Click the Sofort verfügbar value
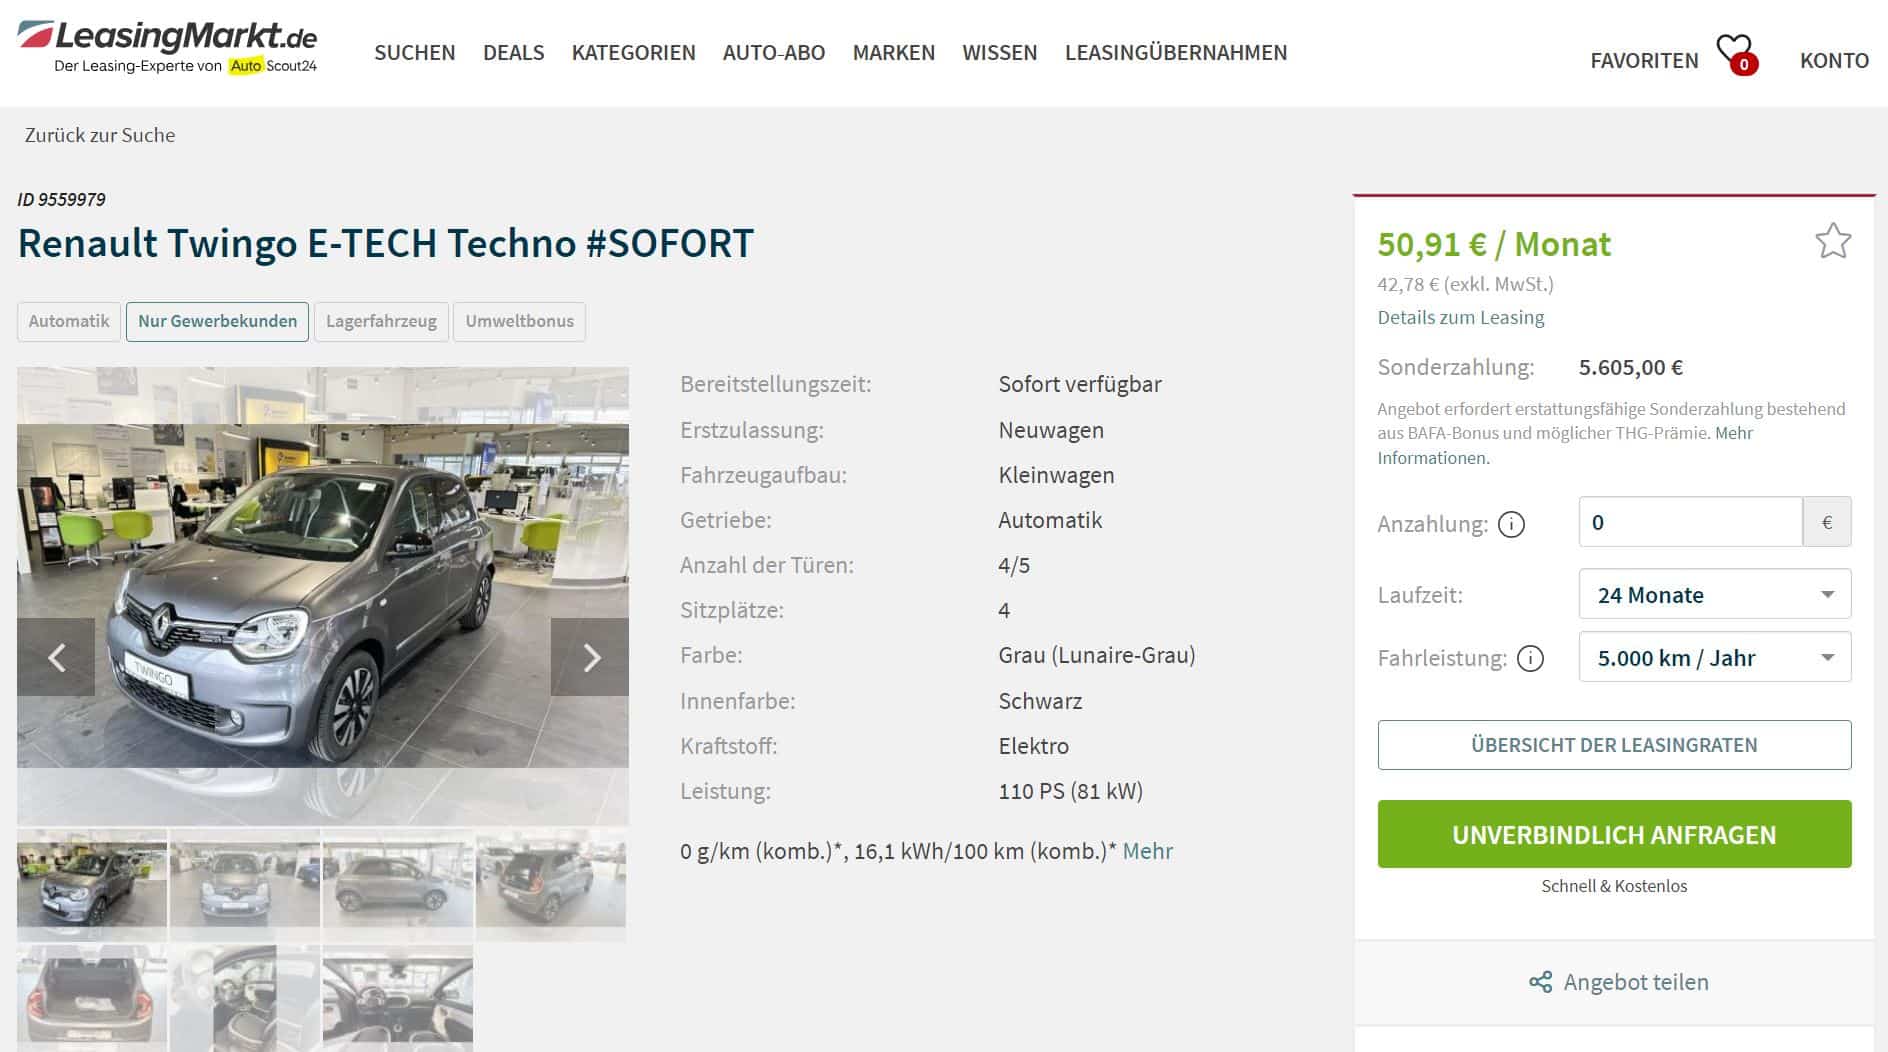Image resolution: width=1888 pixels, height=1052 pixels. (x=1080, y=384)
